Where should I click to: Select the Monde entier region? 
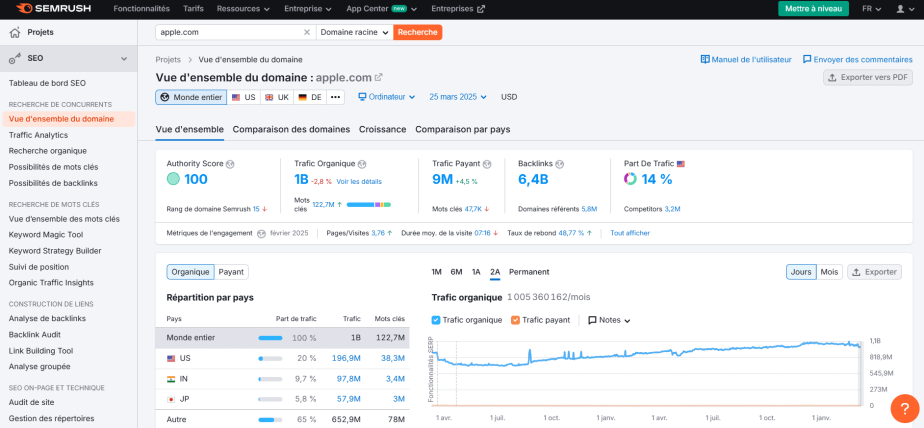[x=192, y=97]
